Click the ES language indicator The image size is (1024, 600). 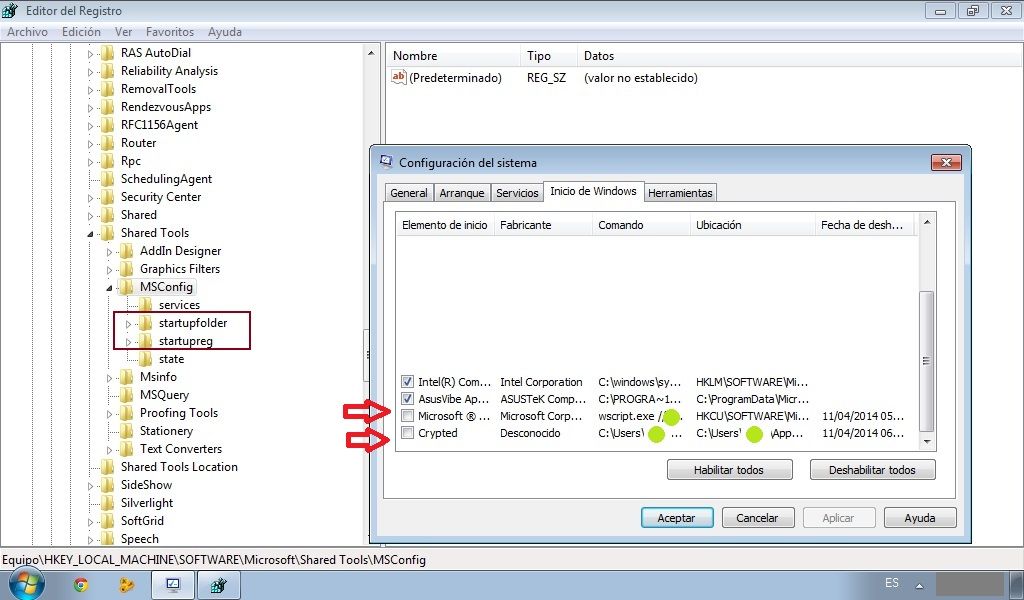891,582
